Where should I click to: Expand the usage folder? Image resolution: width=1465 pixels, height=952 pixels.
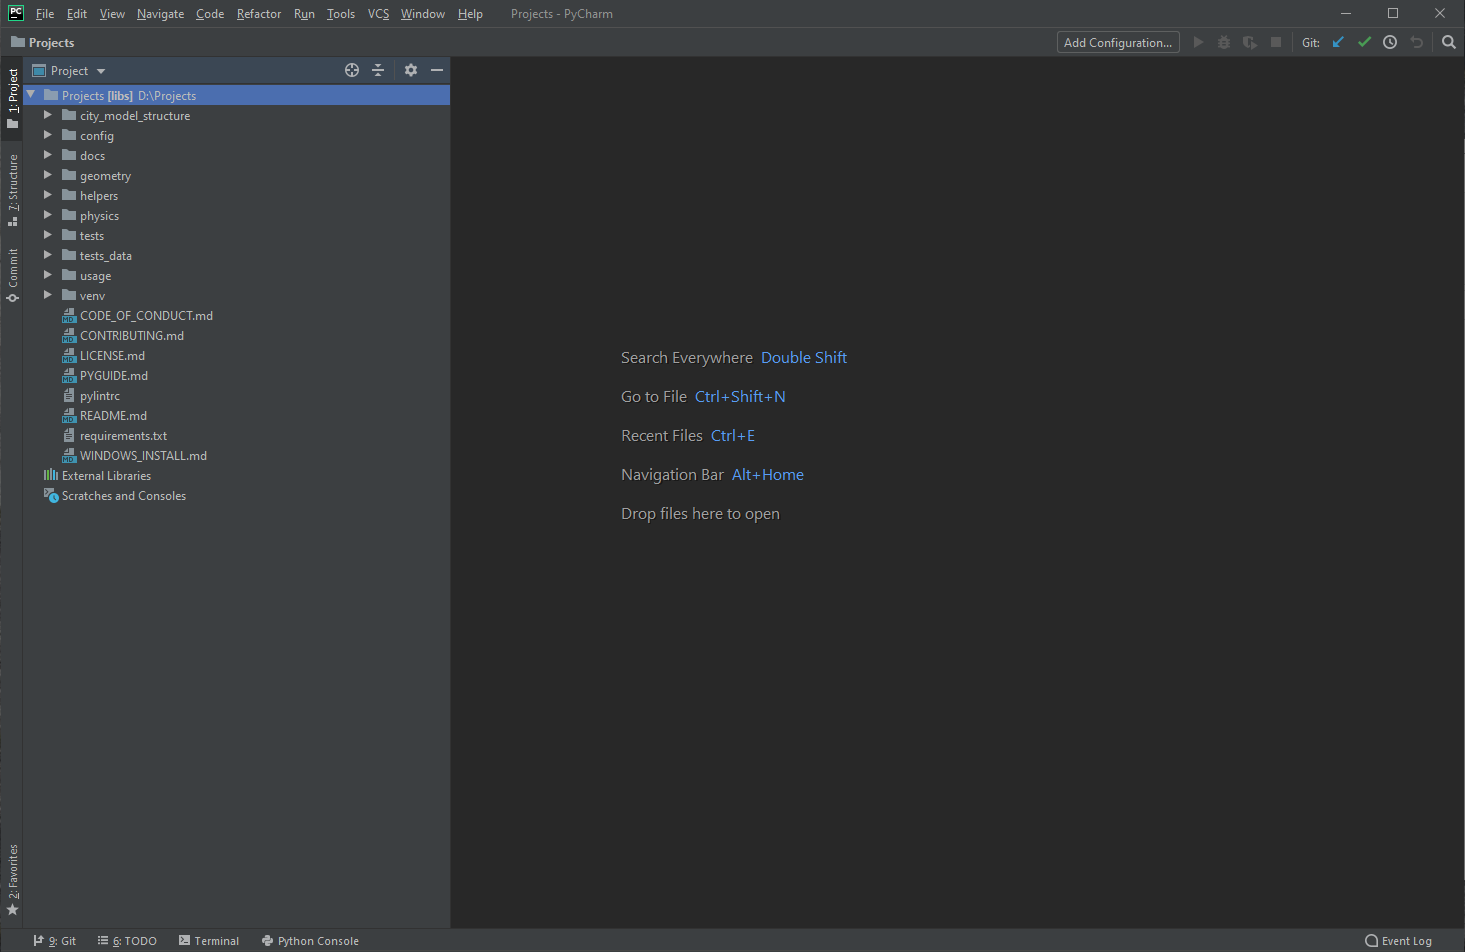point(47,275)
